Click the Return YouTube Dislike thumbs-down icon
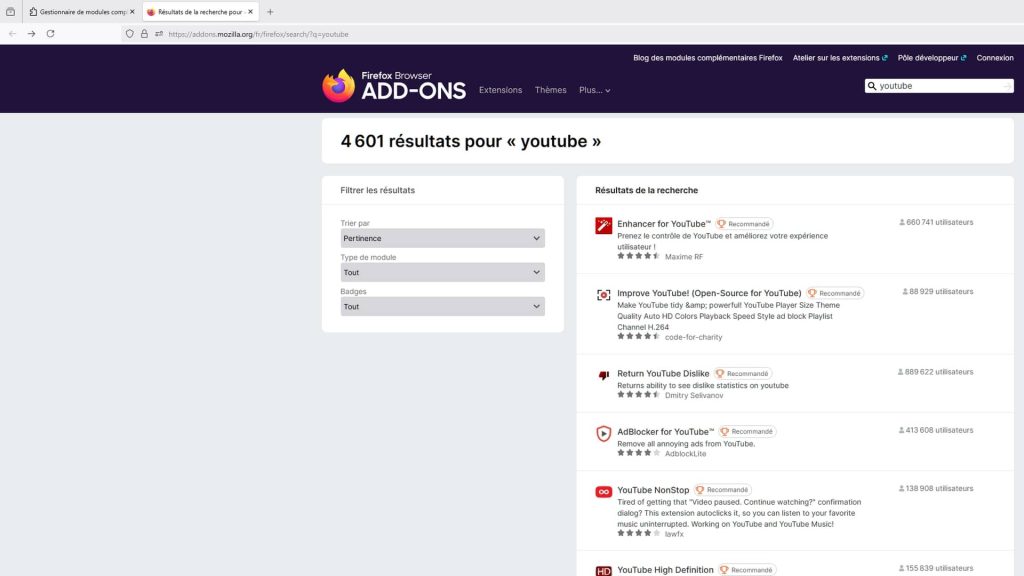Image resolution: width=1024 pixels, height=576 pixels. (602, 375)
